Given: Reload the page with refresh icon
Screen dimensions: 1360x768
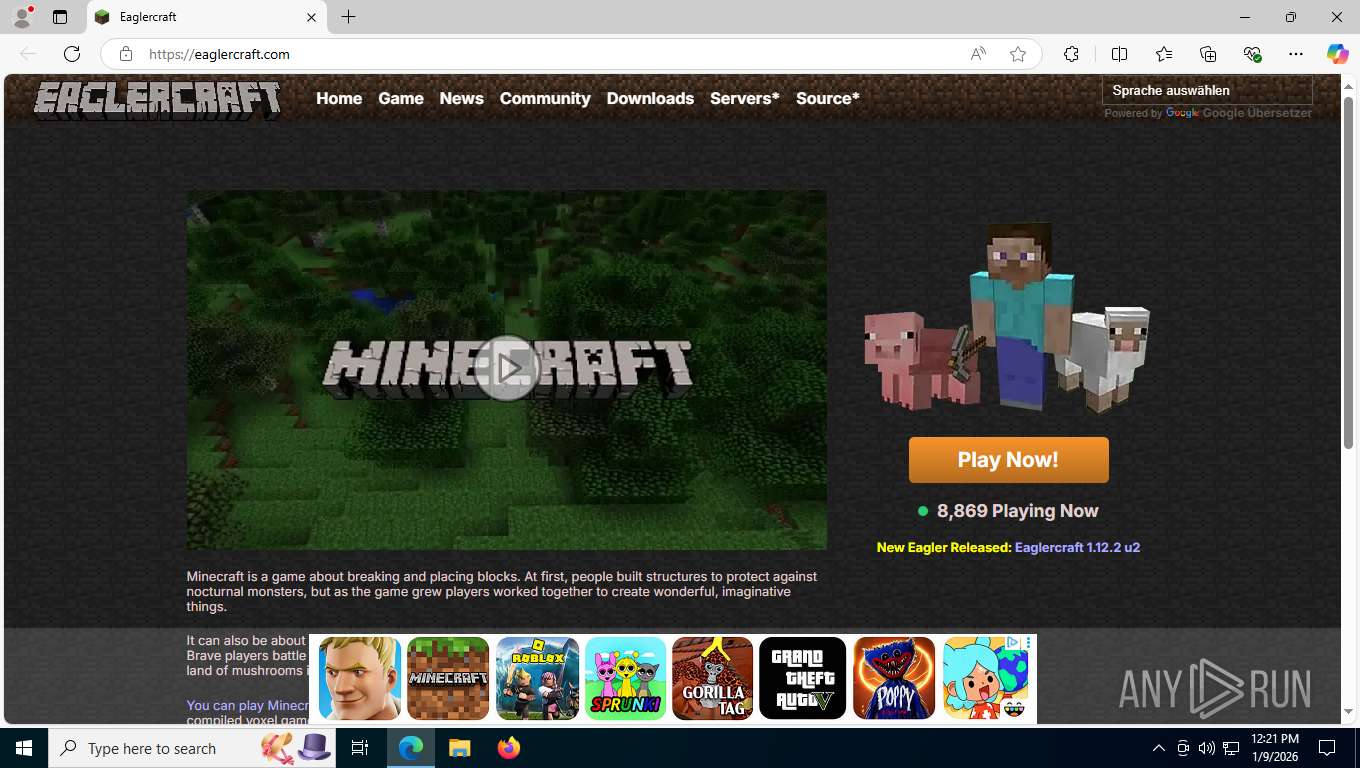Looking at the screenshot, I should coord(72,54).
